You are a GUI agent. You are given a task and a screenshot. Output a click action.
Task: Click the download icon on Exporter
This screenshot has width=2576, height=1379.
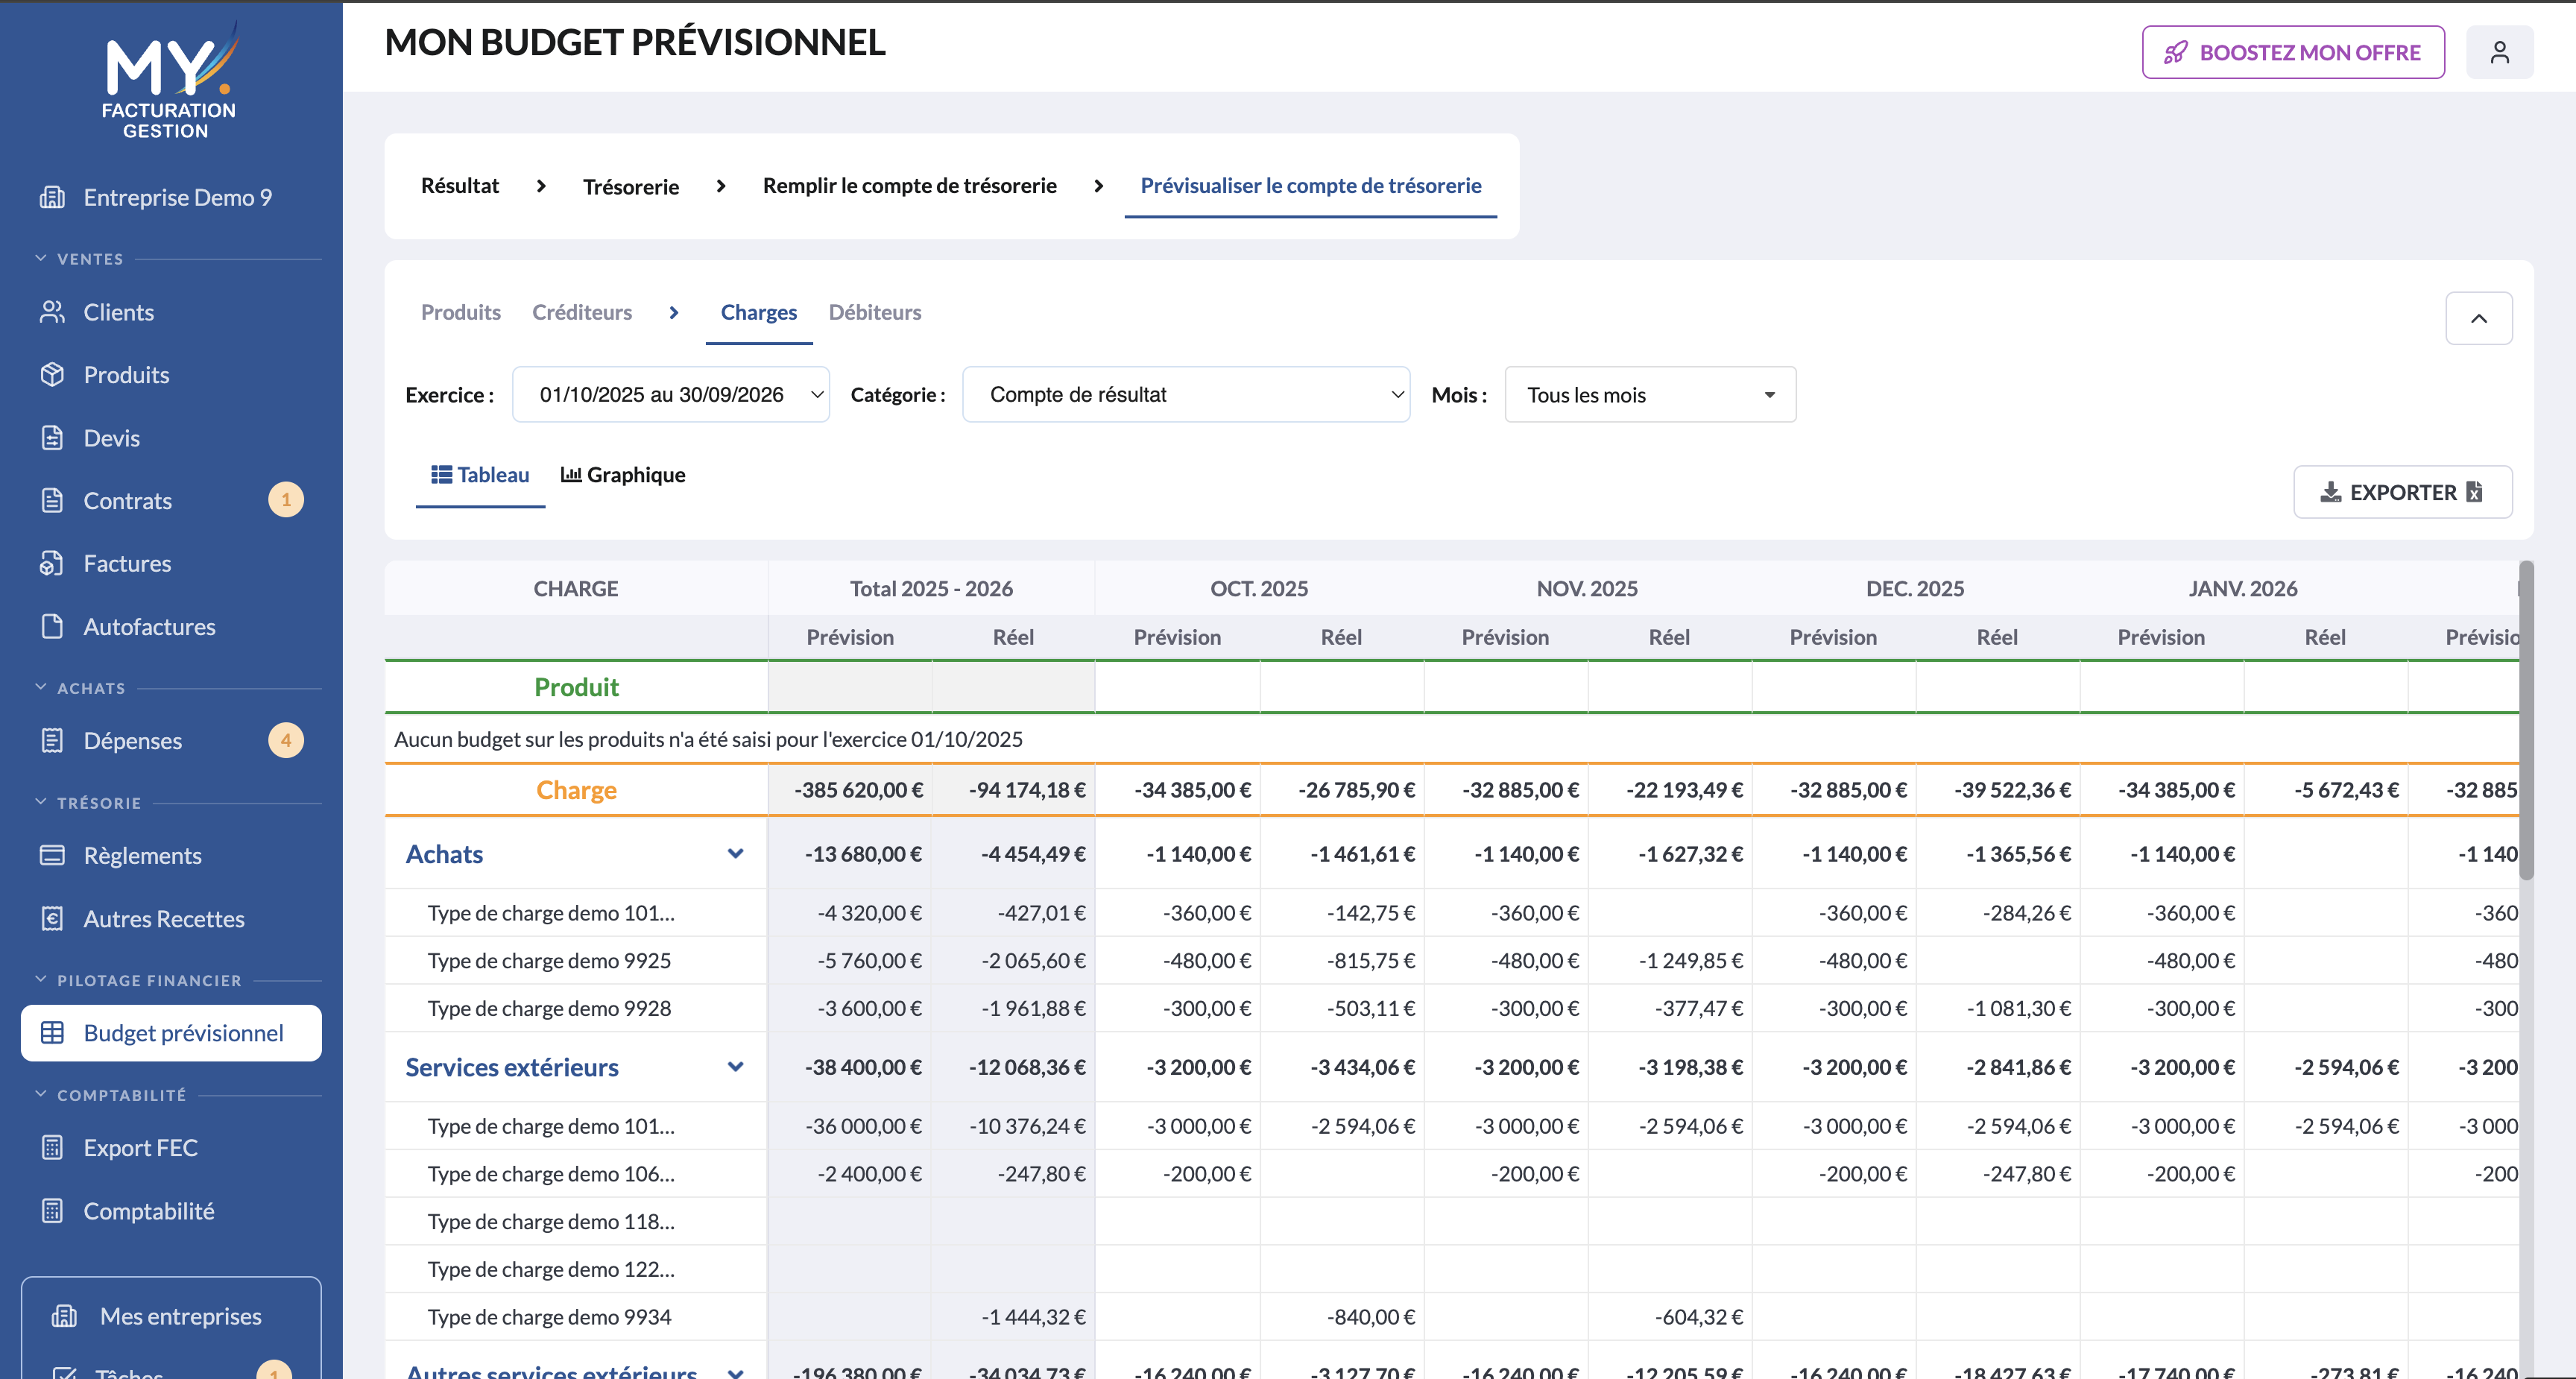pyautogui.click(x=2330, y=491)
